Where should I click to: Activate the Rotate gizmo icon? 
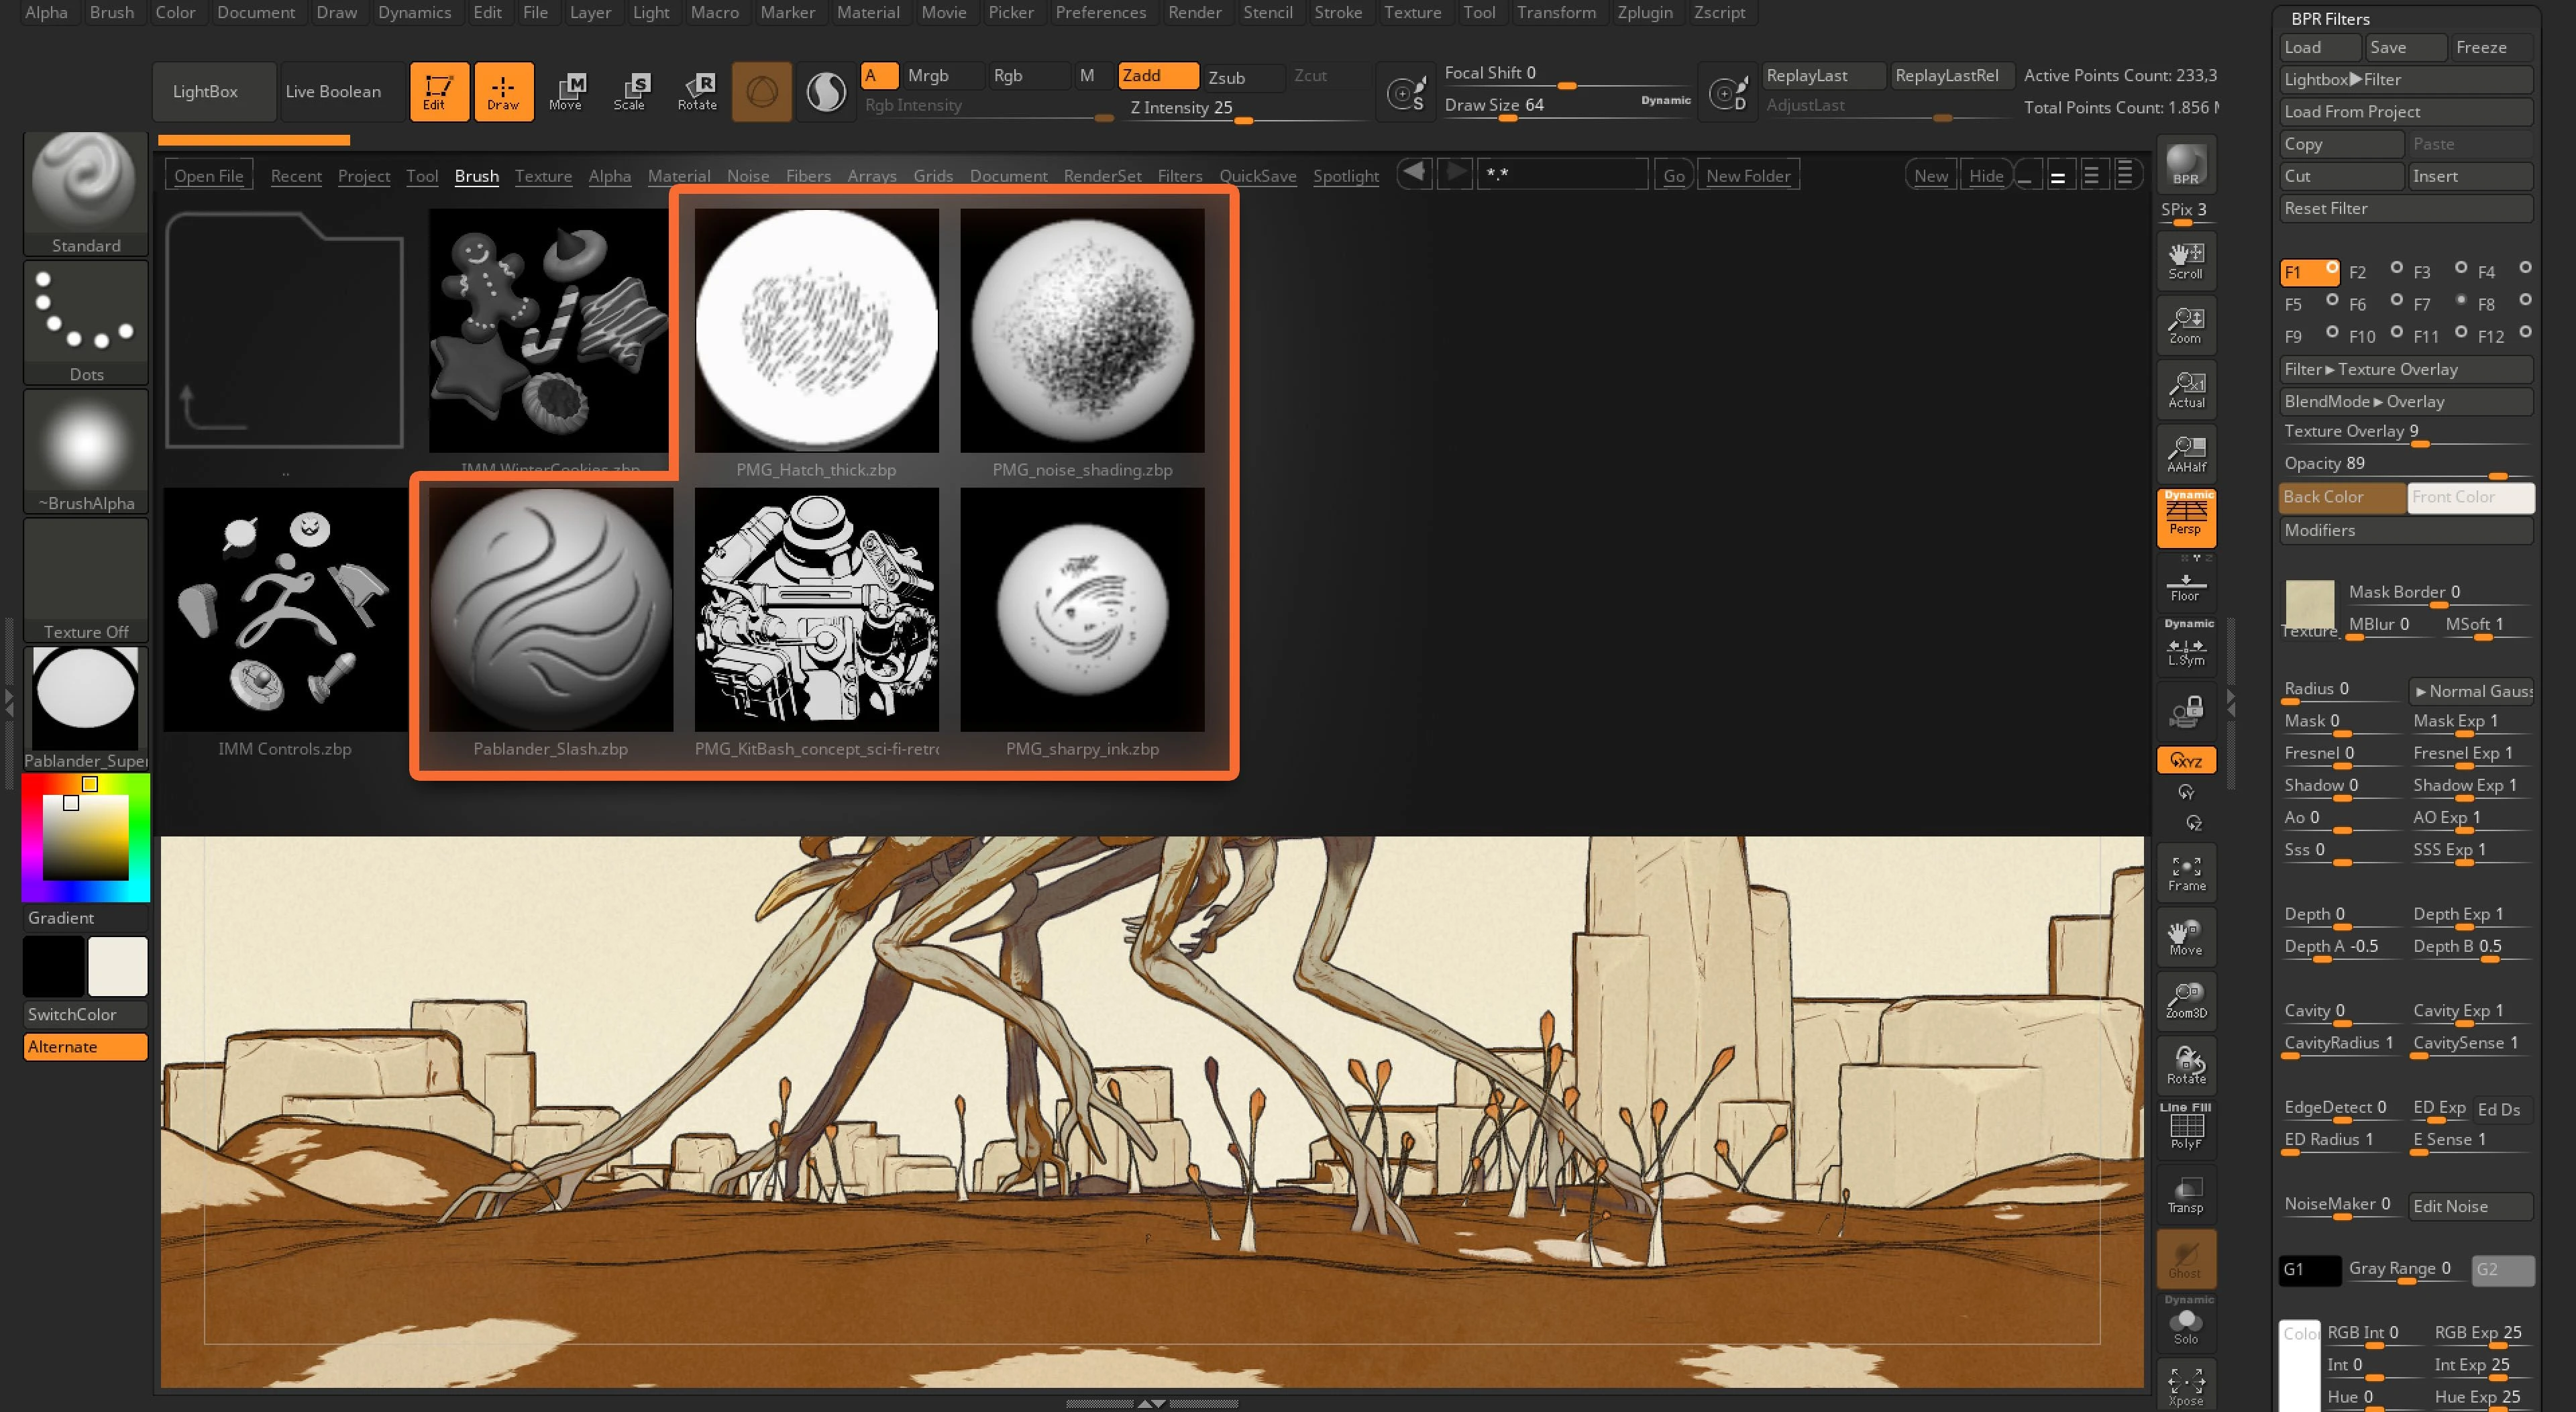coord(697,92)
